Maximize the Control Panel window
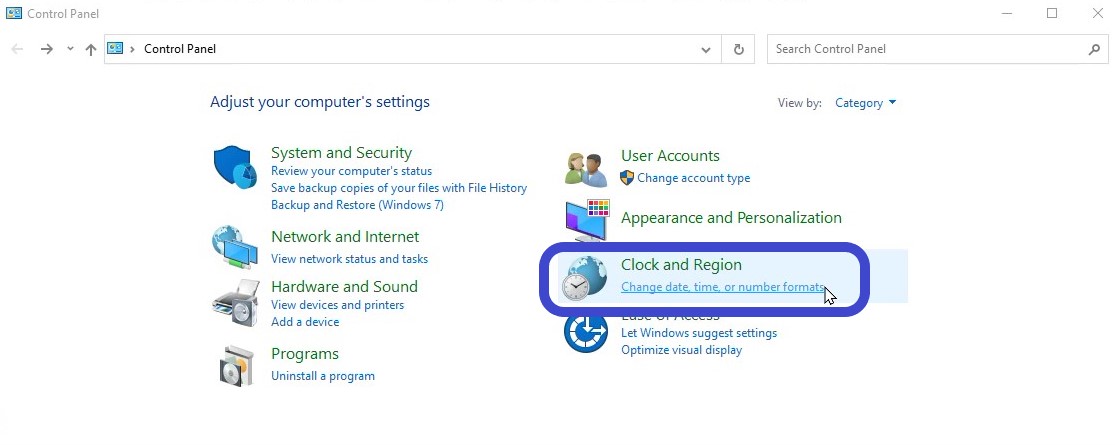The image size is (1115, 445). 1052,13
